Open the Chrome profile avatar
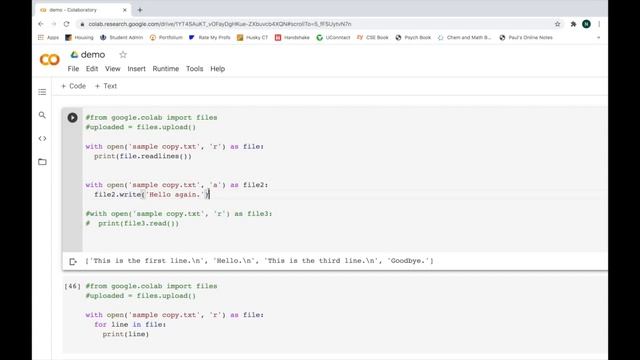 click(x=586, y=24)
